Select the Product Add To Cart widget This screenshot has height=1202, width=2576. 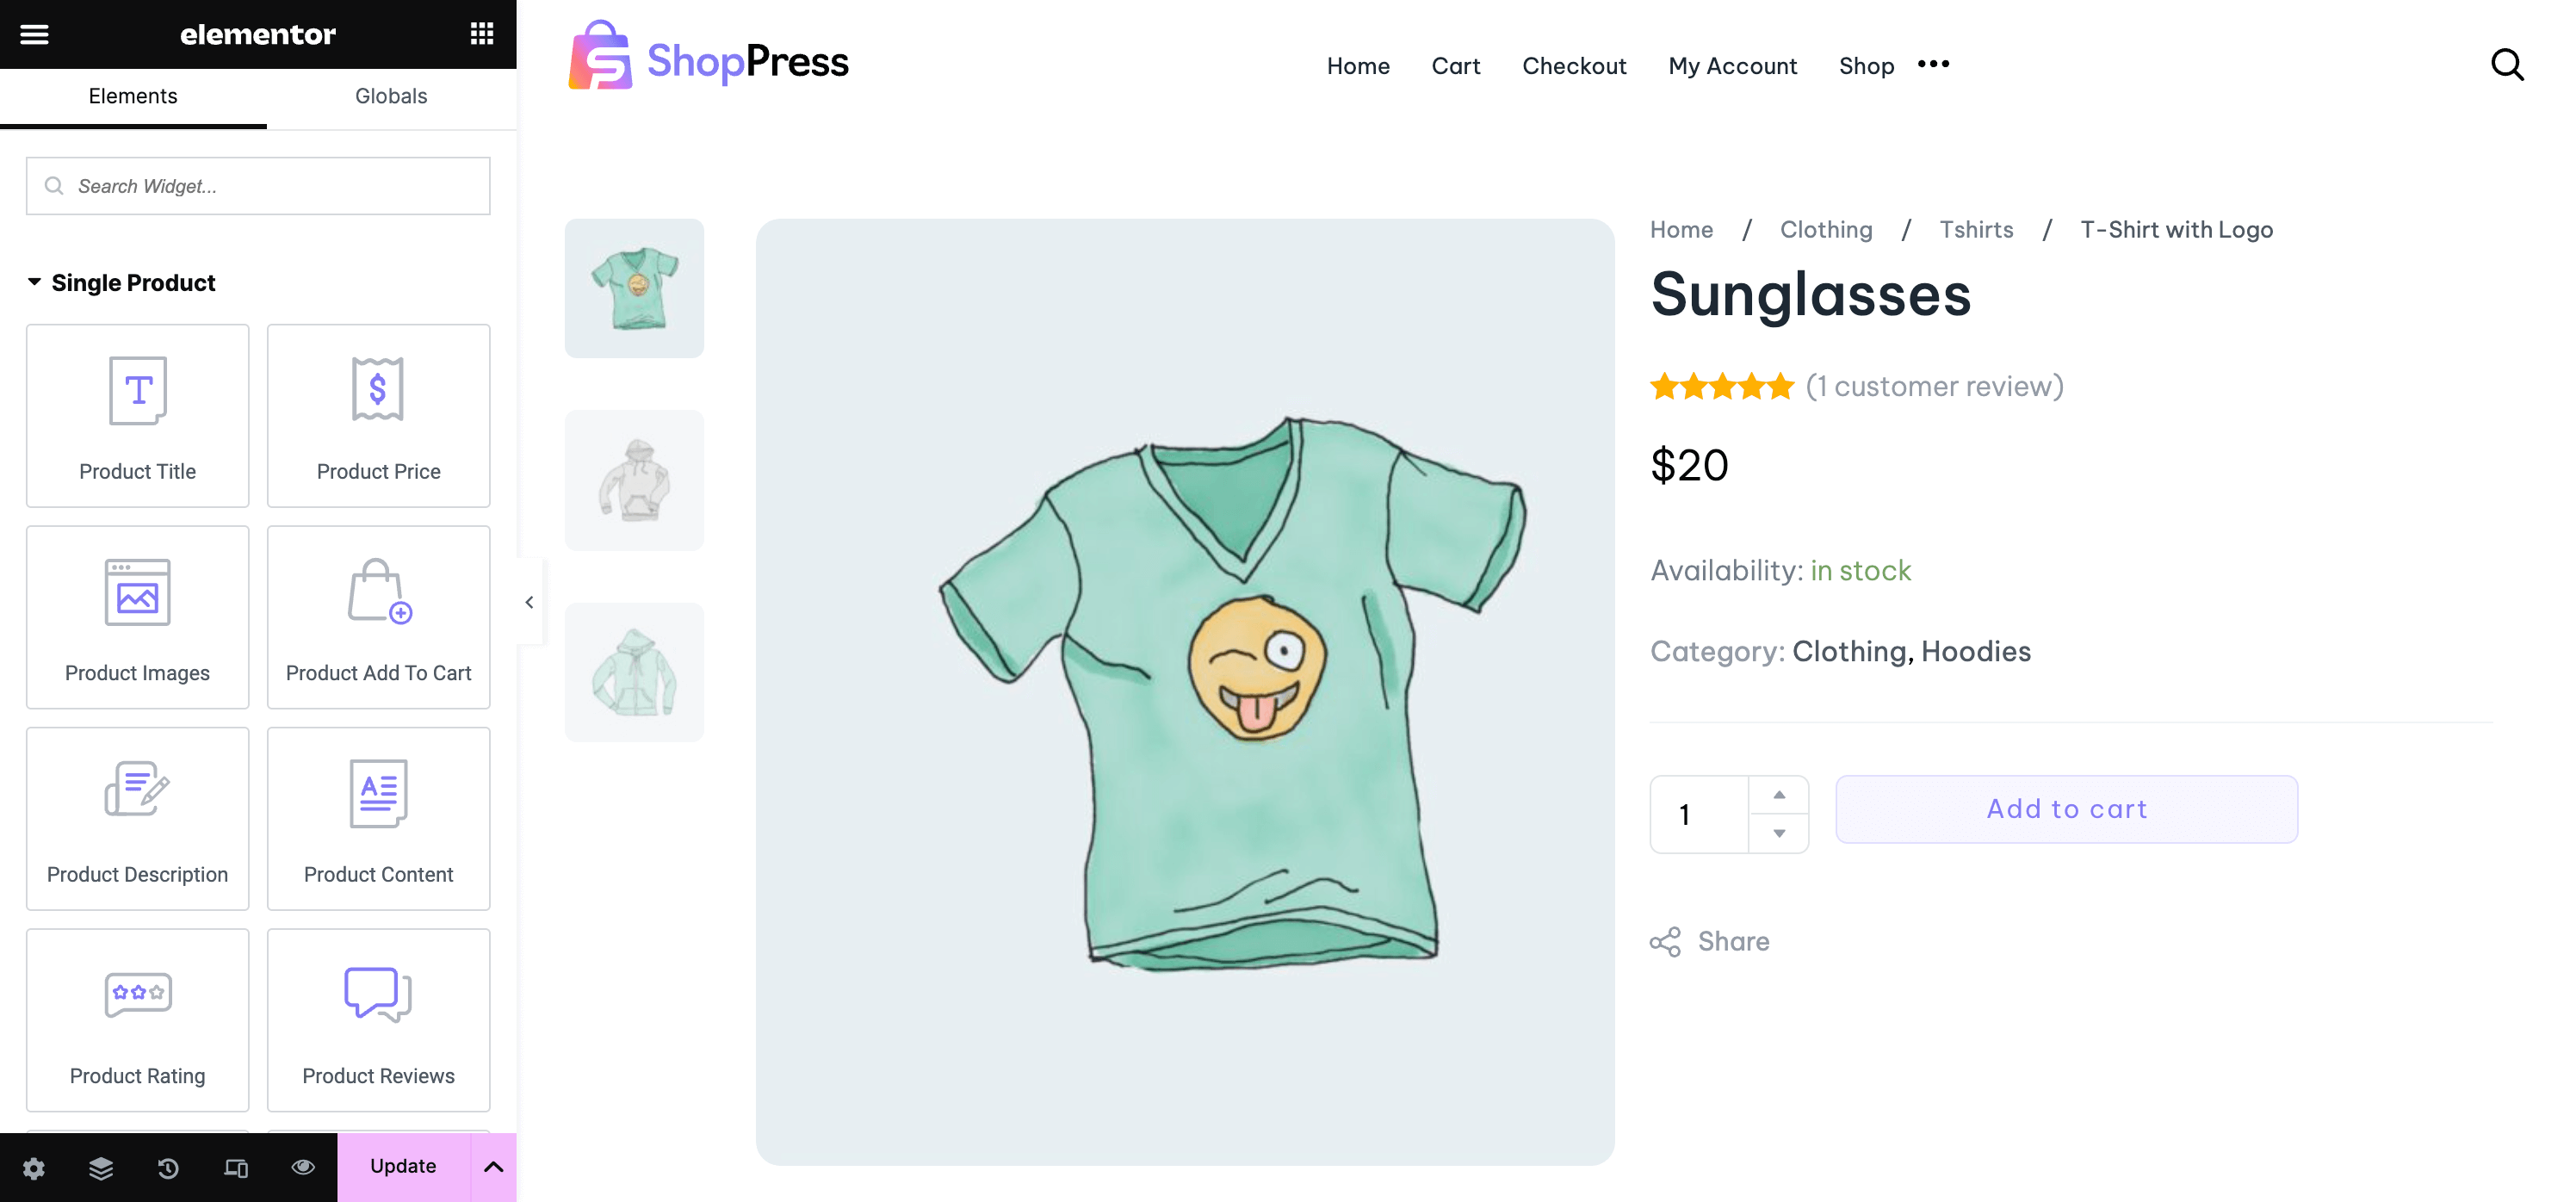tap(378, 617)
